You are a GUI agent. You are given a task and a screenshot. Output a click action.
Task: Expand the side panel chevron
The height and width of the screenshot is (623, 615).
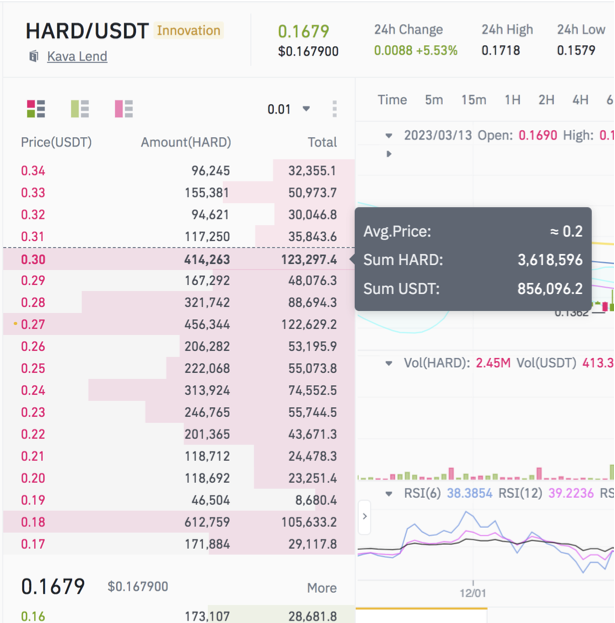(x=365, y=517)
